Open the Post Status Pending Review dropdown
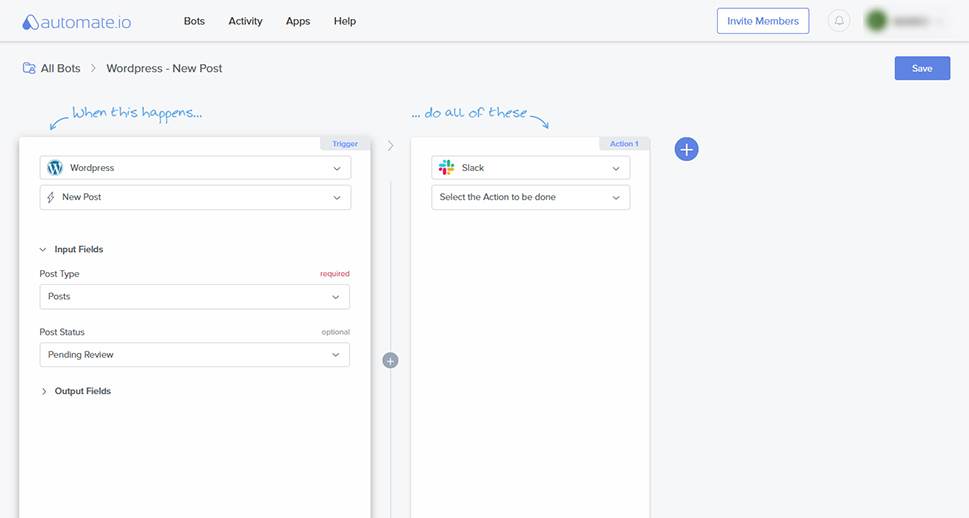This screenshot has width=969, height=518. [x=195, y=355]
